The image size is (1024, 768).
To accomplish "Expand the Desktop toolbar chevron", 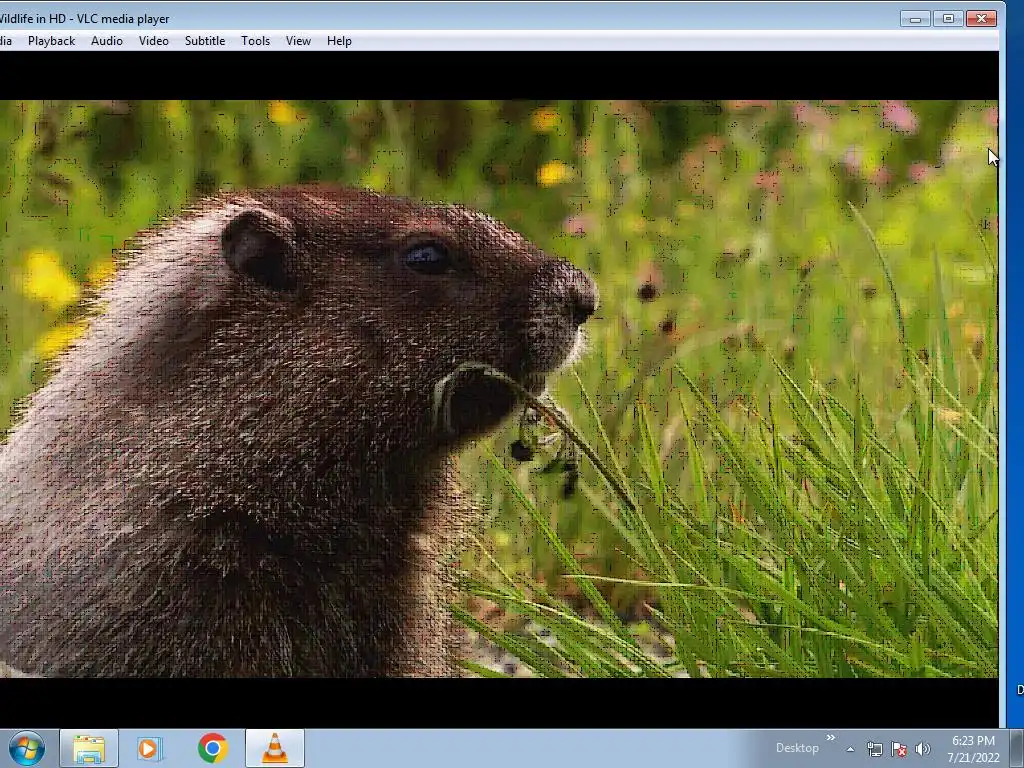I will point(831,738).
